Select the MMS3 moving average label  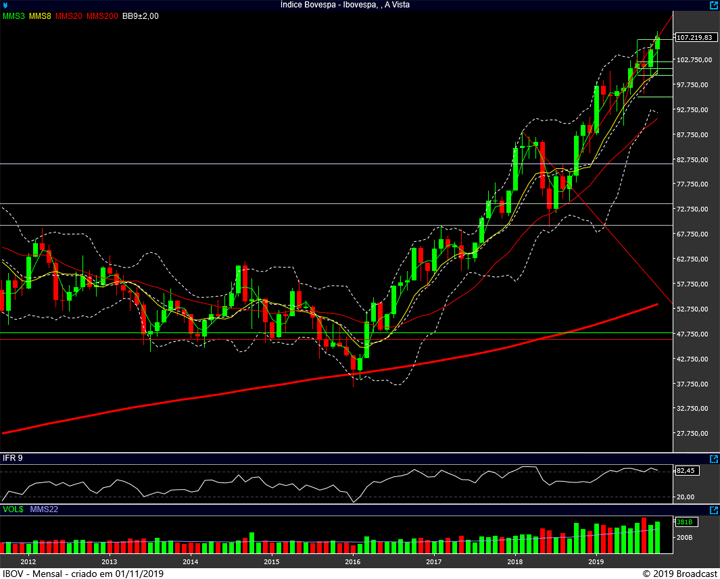14,17
